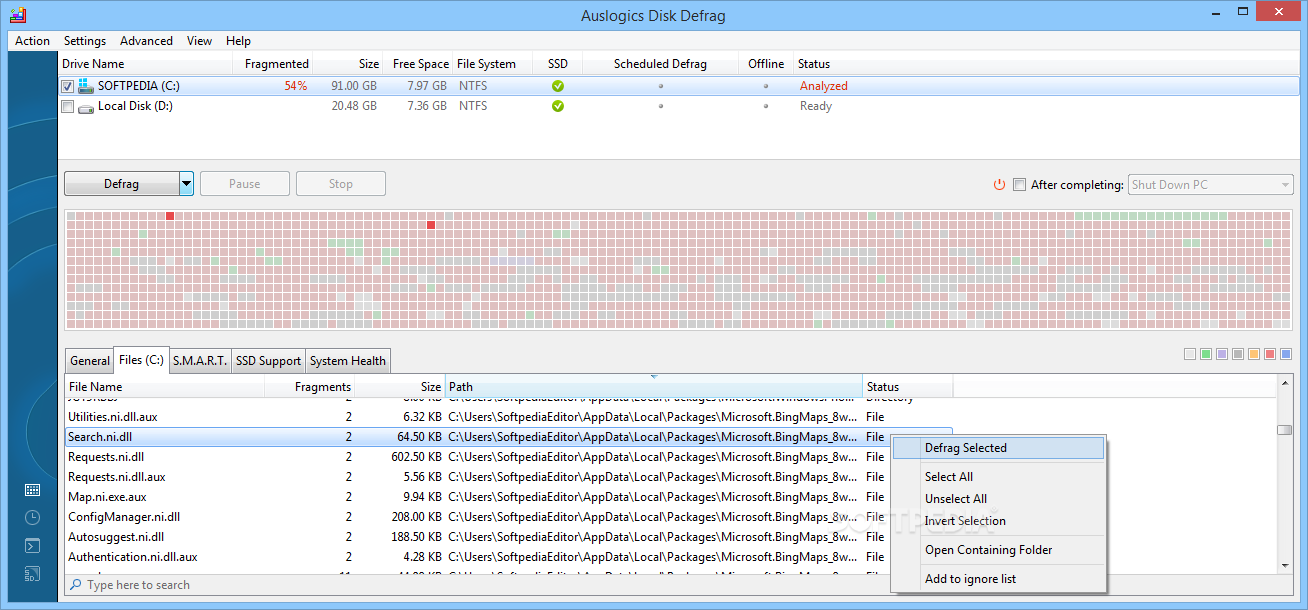Click the file list scrollbar up arrow
The width and height of the screenshot is (1308, 610).
coord(1285,383)
